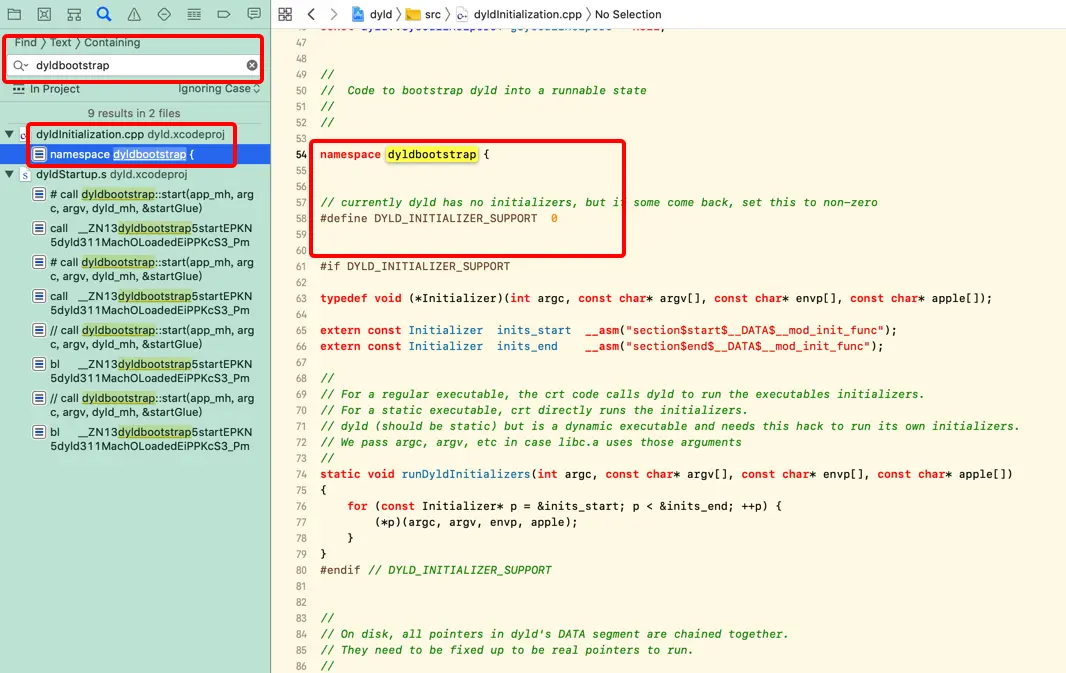Select first 'call __ZN13dyldbootstrap5start' result
The image size is (1066, 673).
click(151, 235)
